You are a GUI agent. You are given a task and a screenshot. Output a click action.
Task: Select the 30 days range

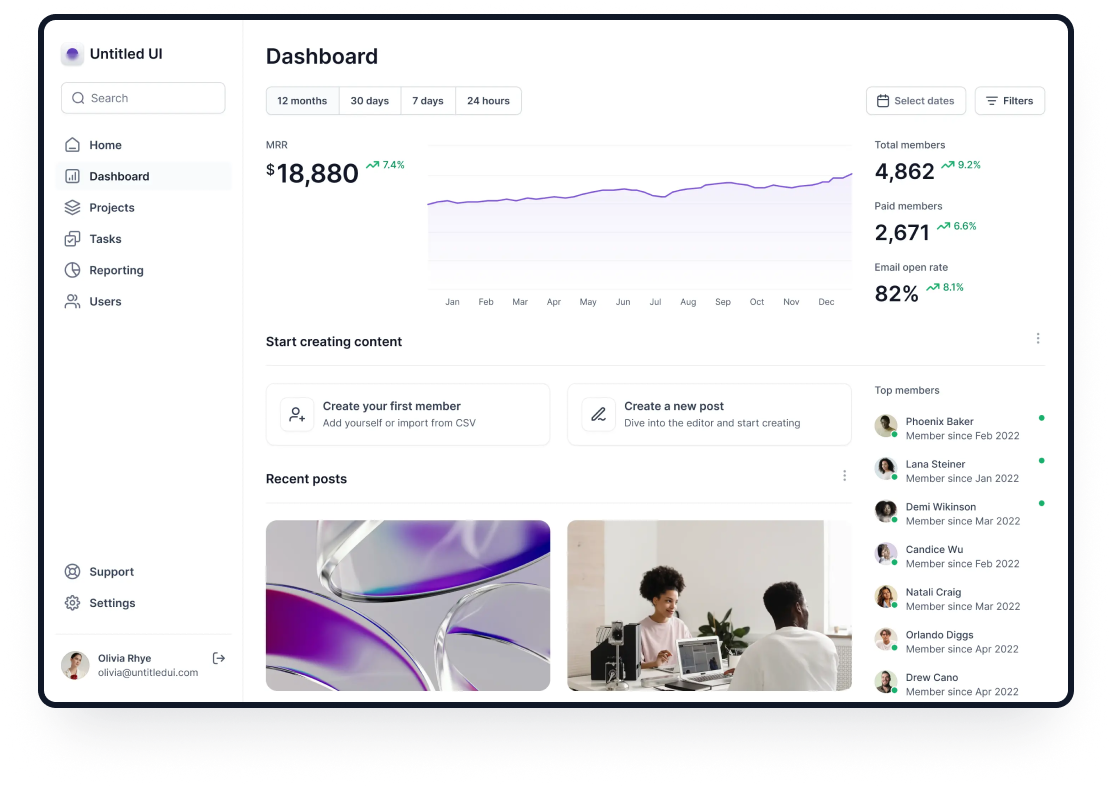[369, 101]
